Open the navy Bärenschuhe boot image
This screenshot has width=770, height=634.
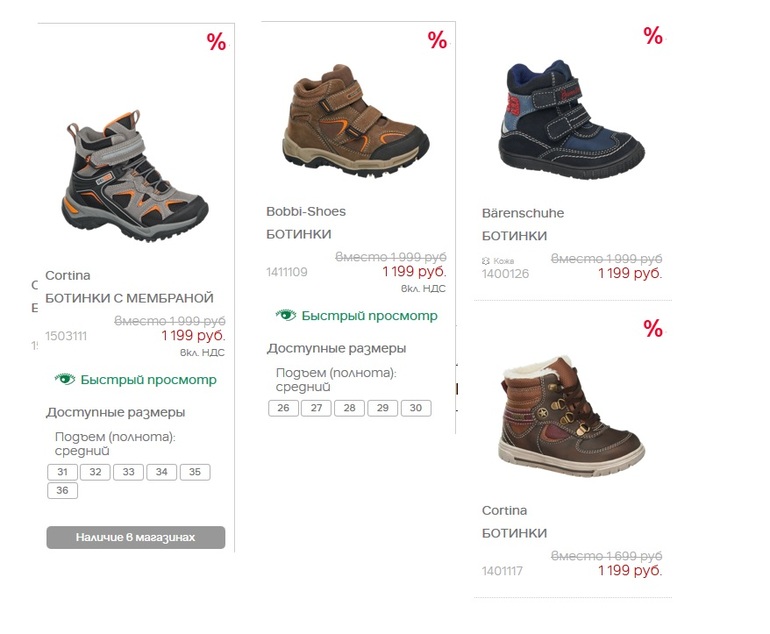pyautogui.click(x=571, y=118)
